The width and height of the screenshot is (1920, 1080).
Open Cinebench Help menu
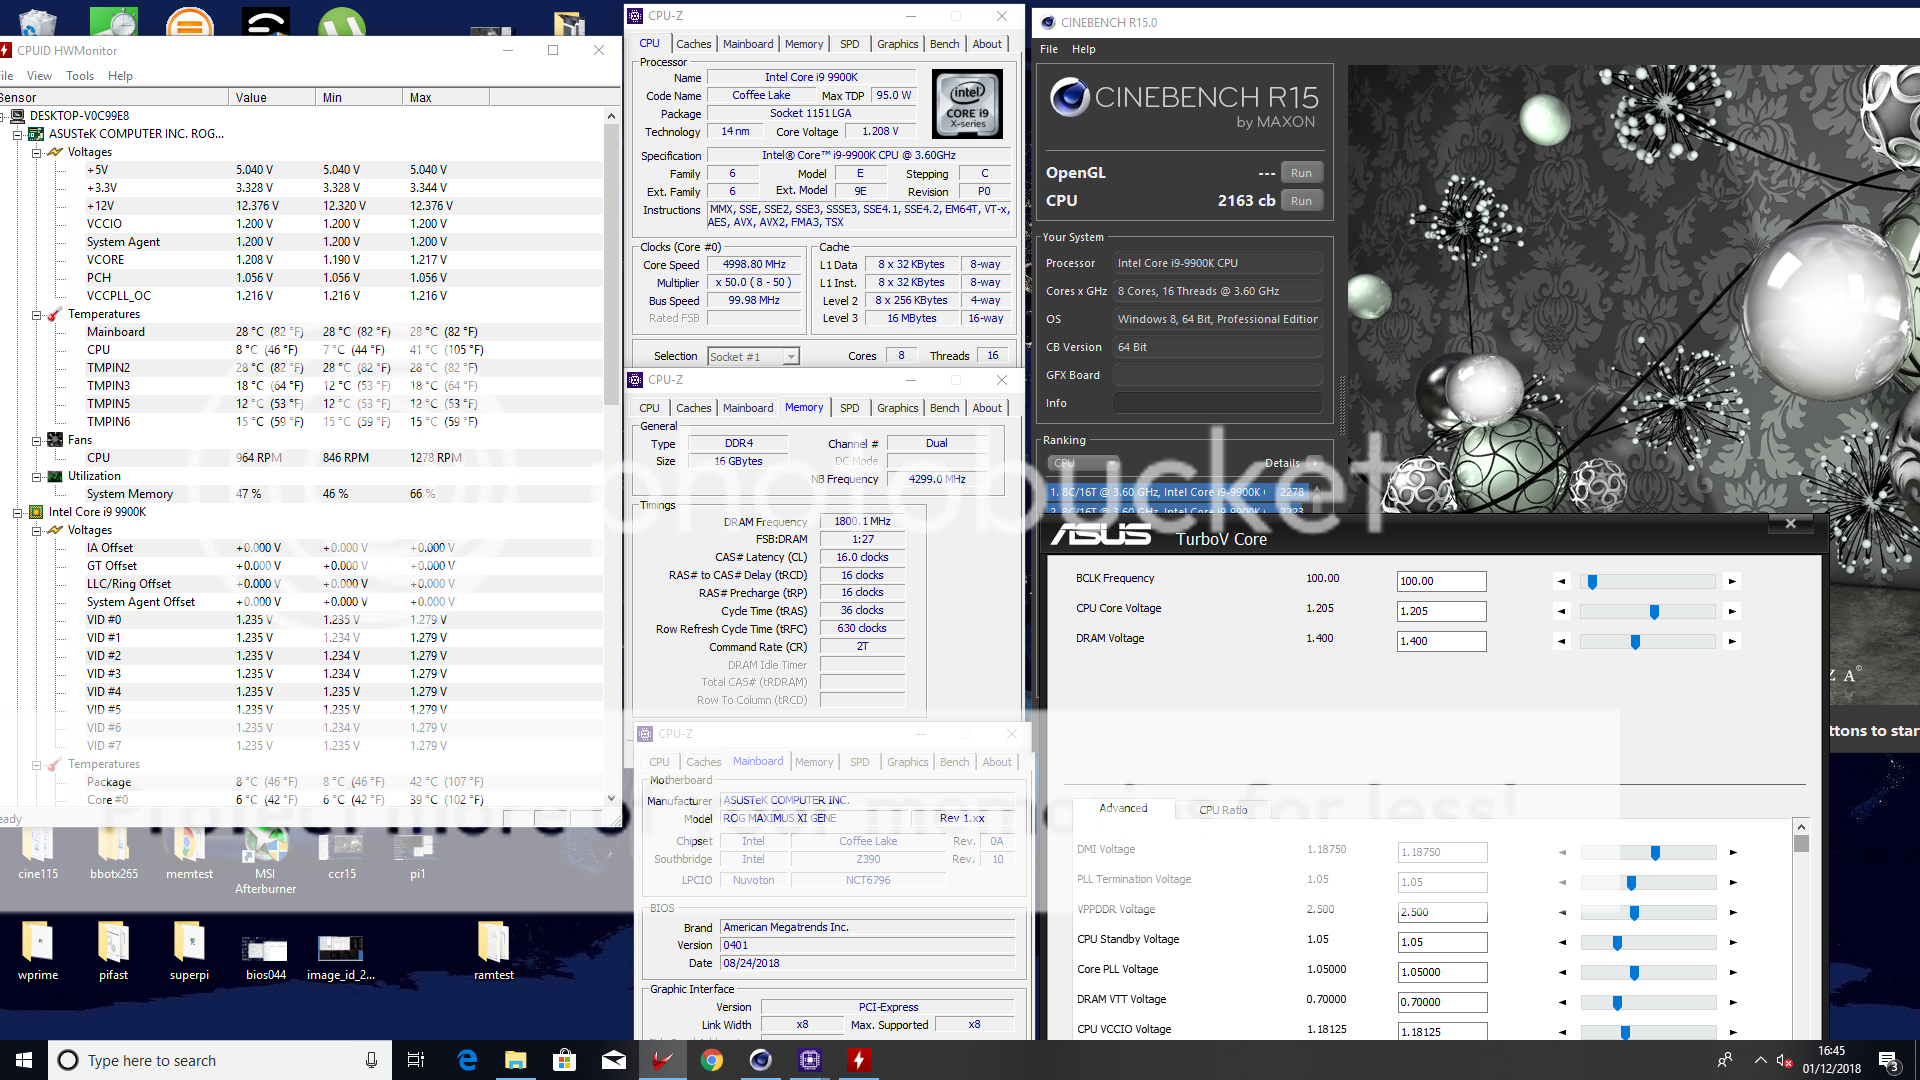pos(1083,49)
